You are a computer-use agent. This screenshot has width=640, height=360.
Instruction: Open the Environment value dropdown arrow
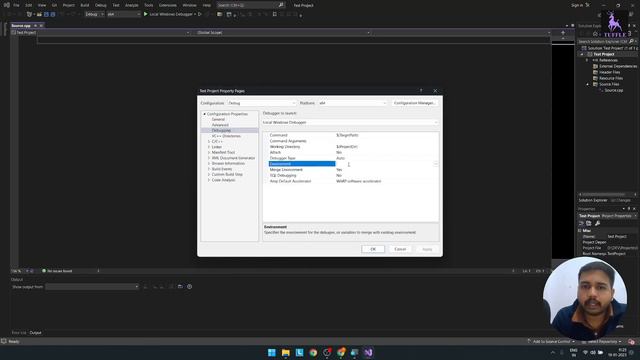coord(436,164)
